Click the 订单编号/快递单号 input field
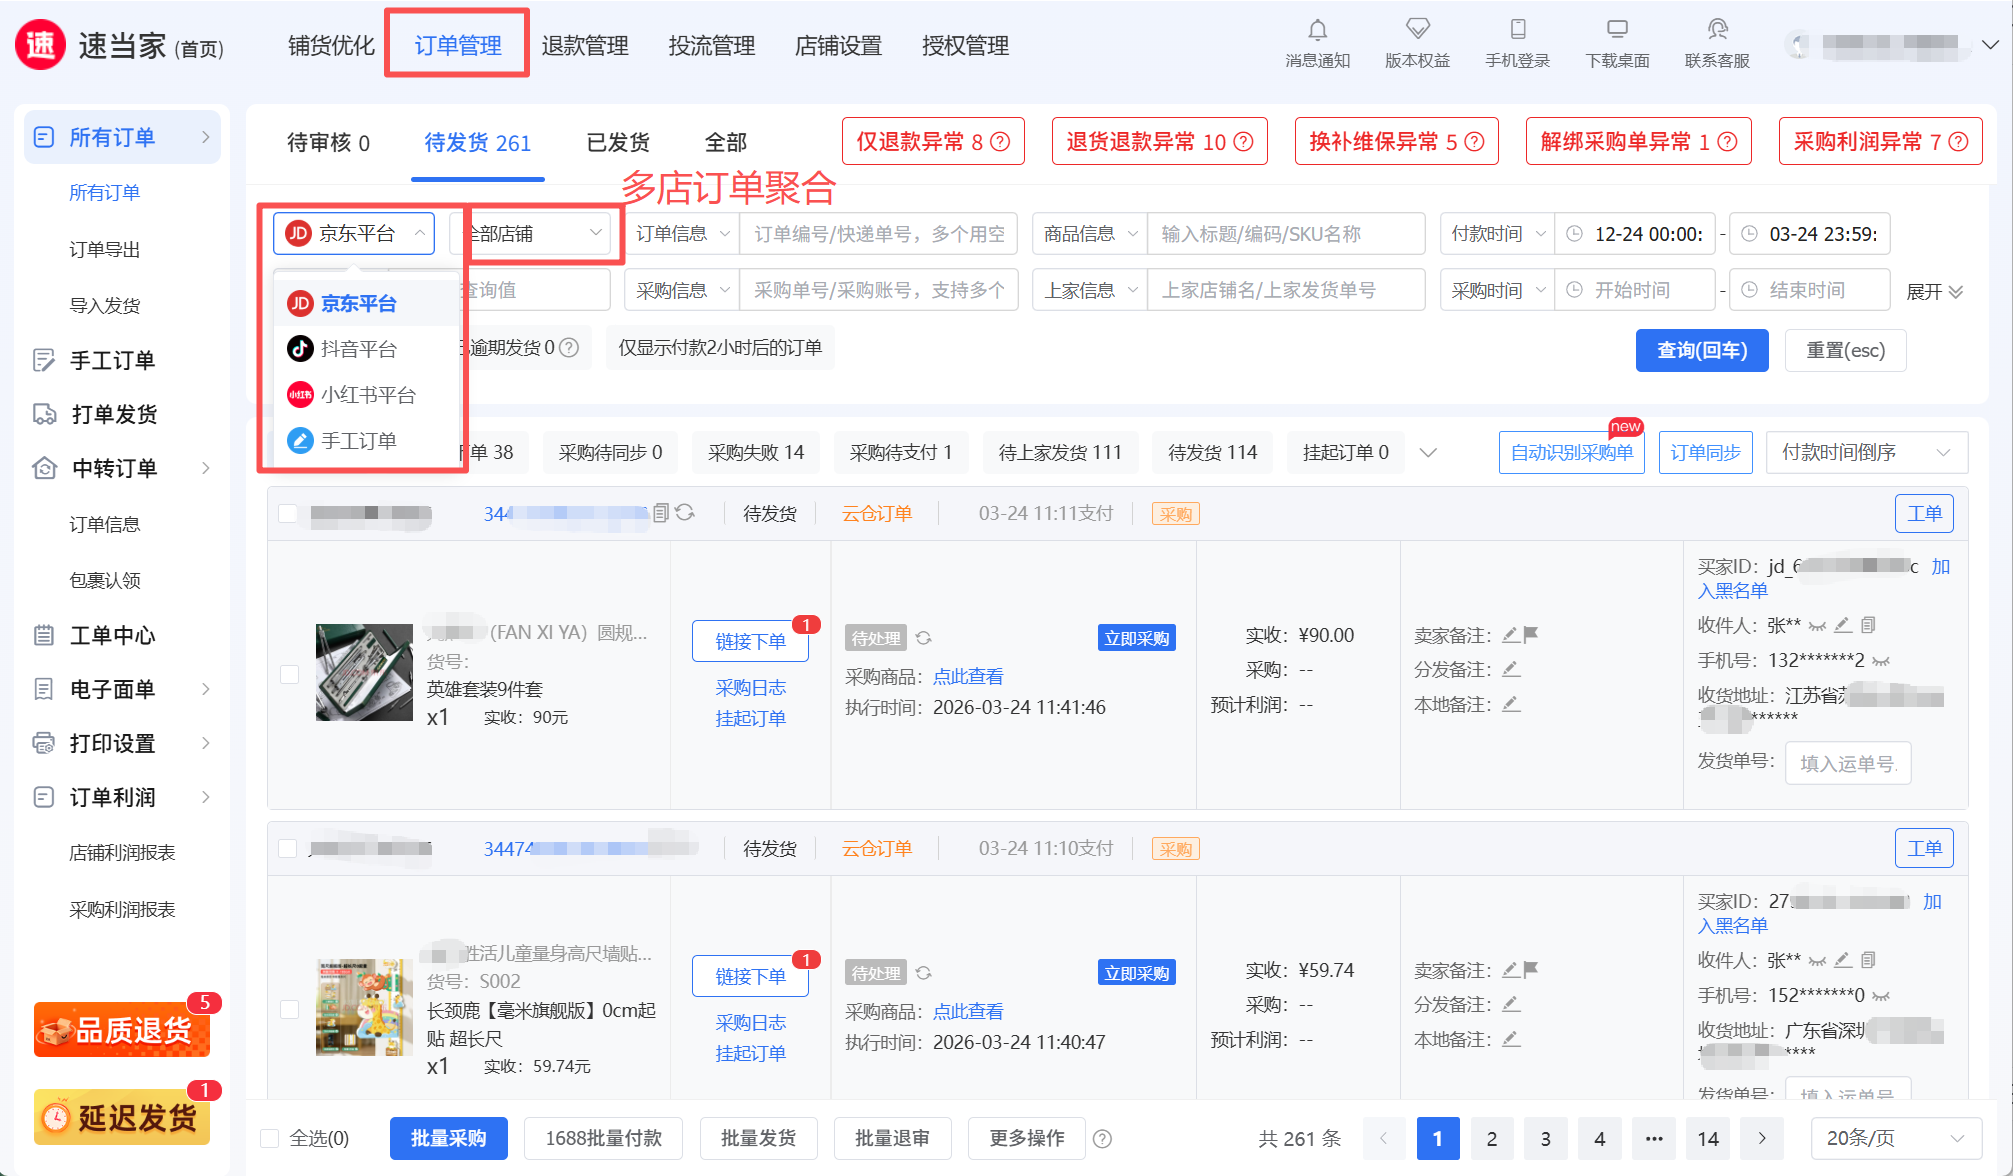The image size is (2013, 1176). [x=878, y=234]
